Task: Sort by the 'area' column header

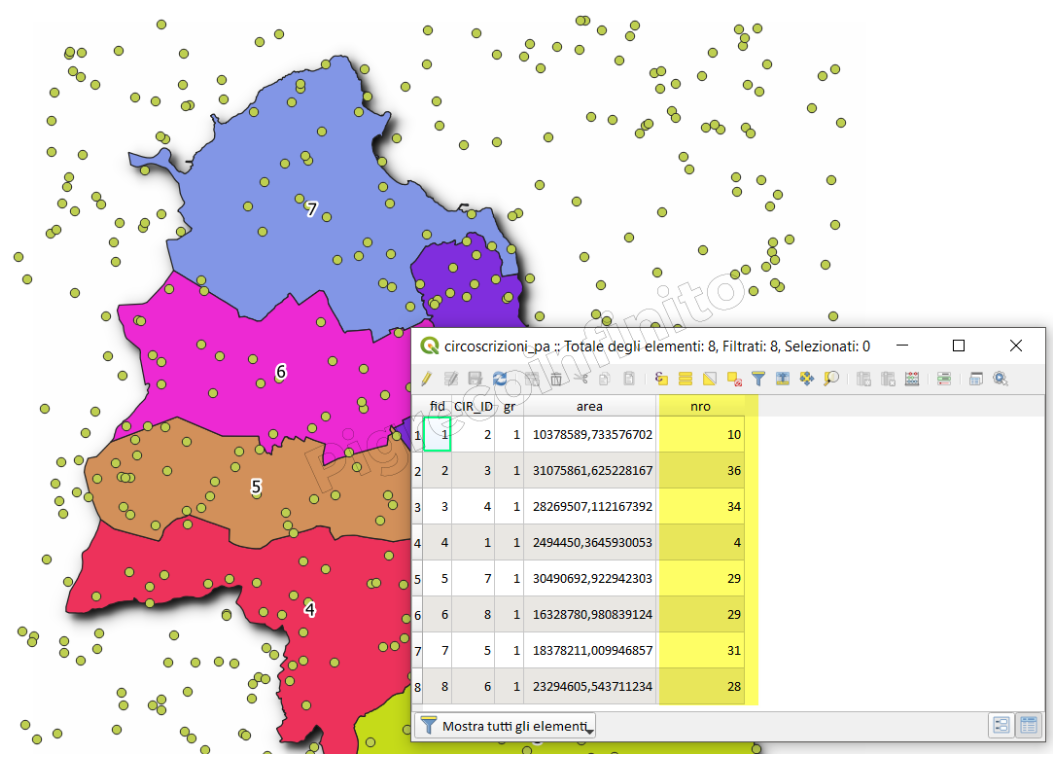Action: [589, 407]
